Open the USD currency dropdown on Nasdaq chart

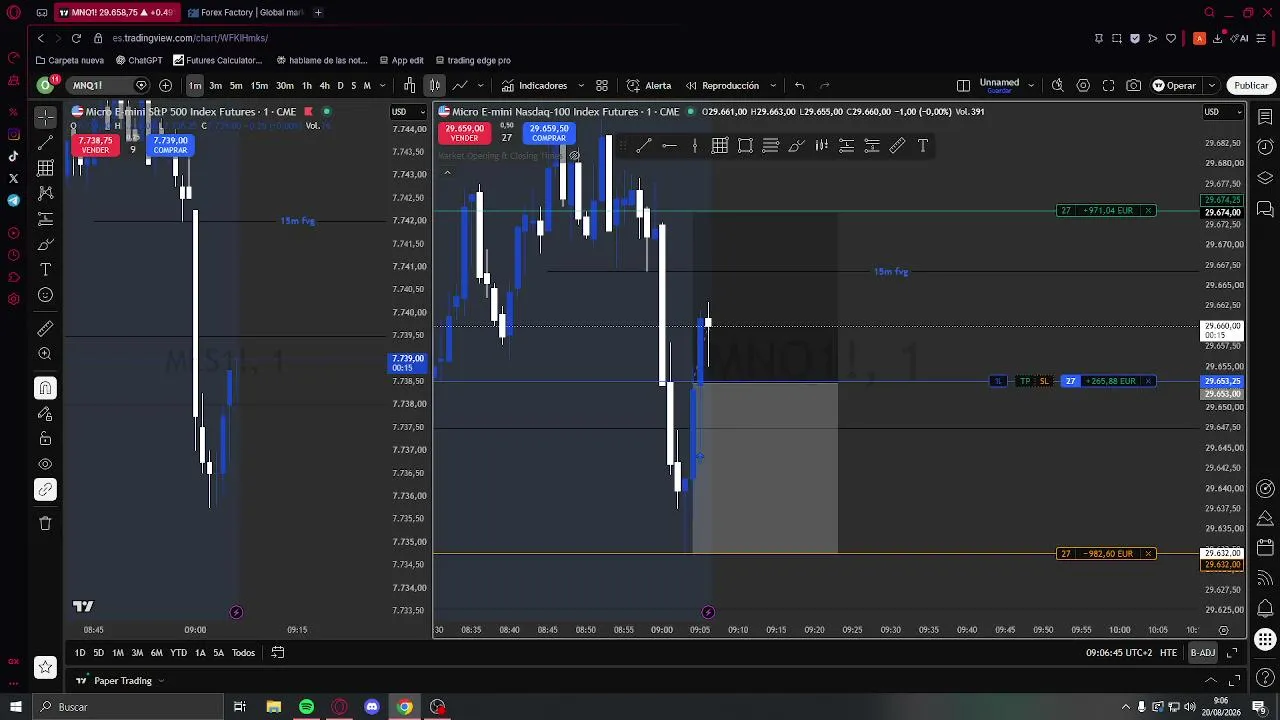[1220, 112]
